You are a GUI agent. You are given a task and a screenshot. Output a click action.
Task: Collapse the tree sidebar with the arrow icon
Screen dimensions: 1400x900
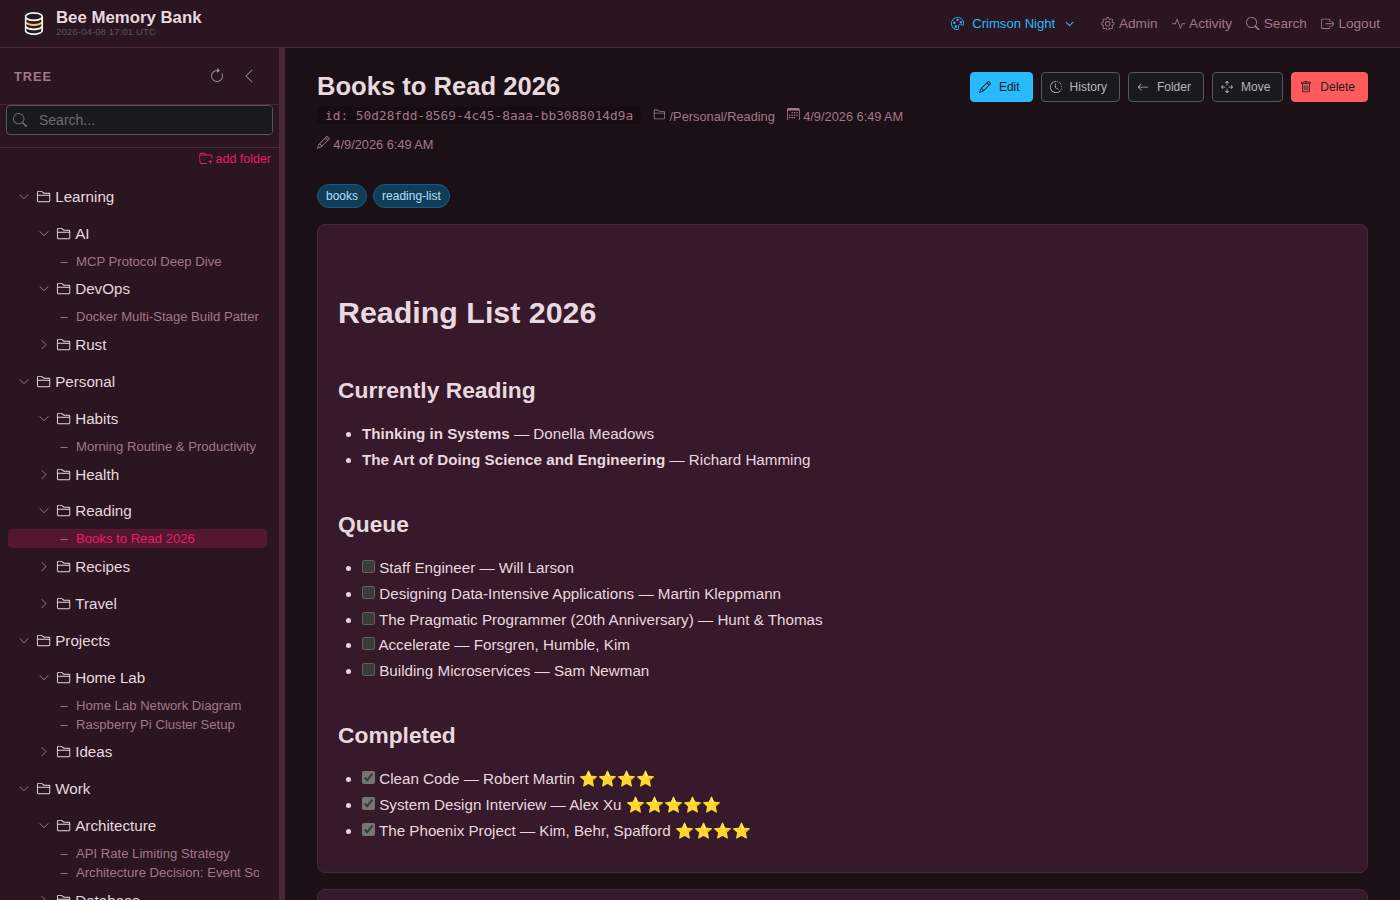[249, 76]
